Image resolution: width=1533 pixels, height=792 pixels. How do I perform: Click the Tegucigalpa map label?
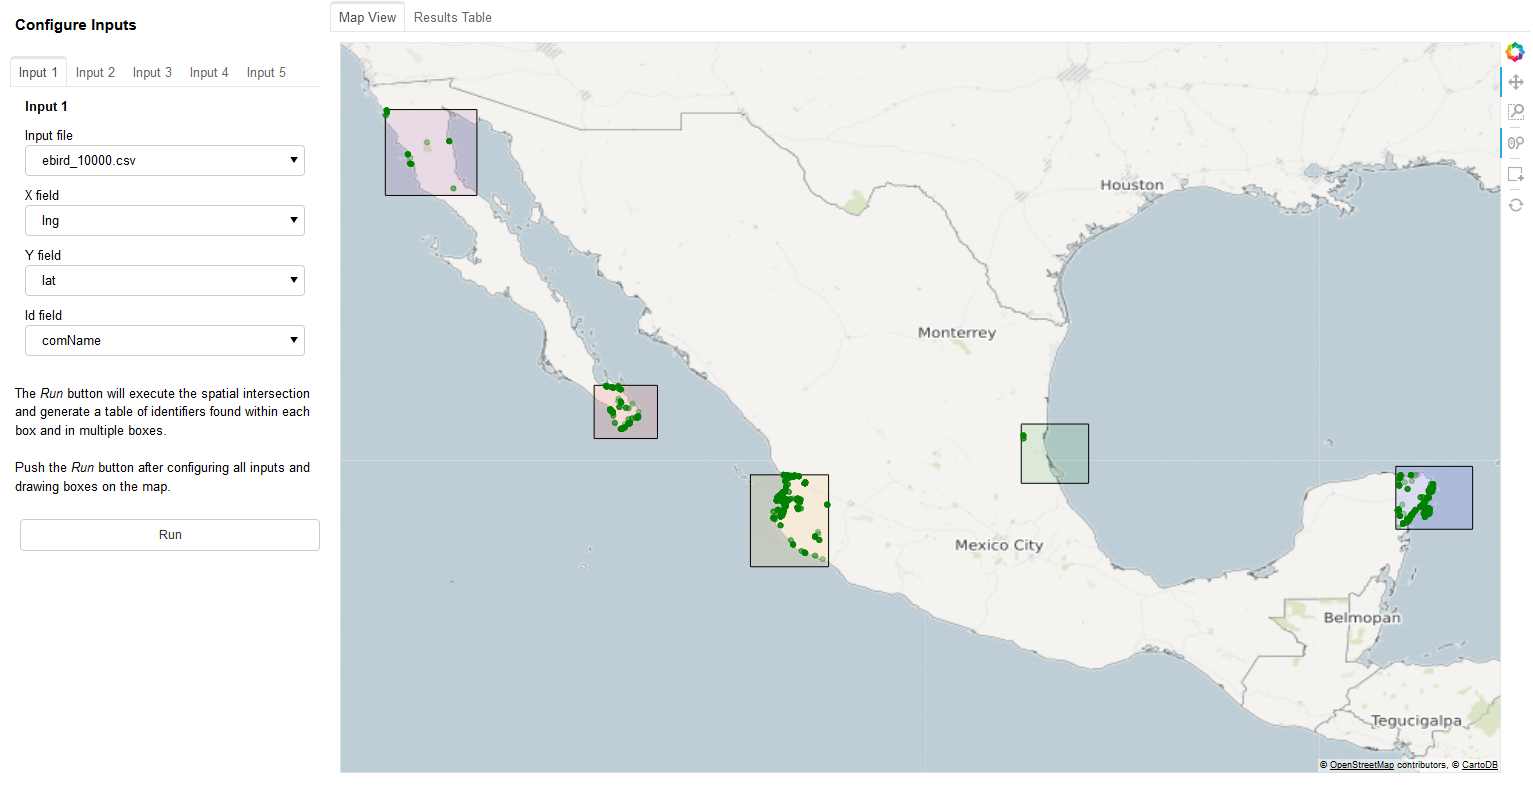1416,721
